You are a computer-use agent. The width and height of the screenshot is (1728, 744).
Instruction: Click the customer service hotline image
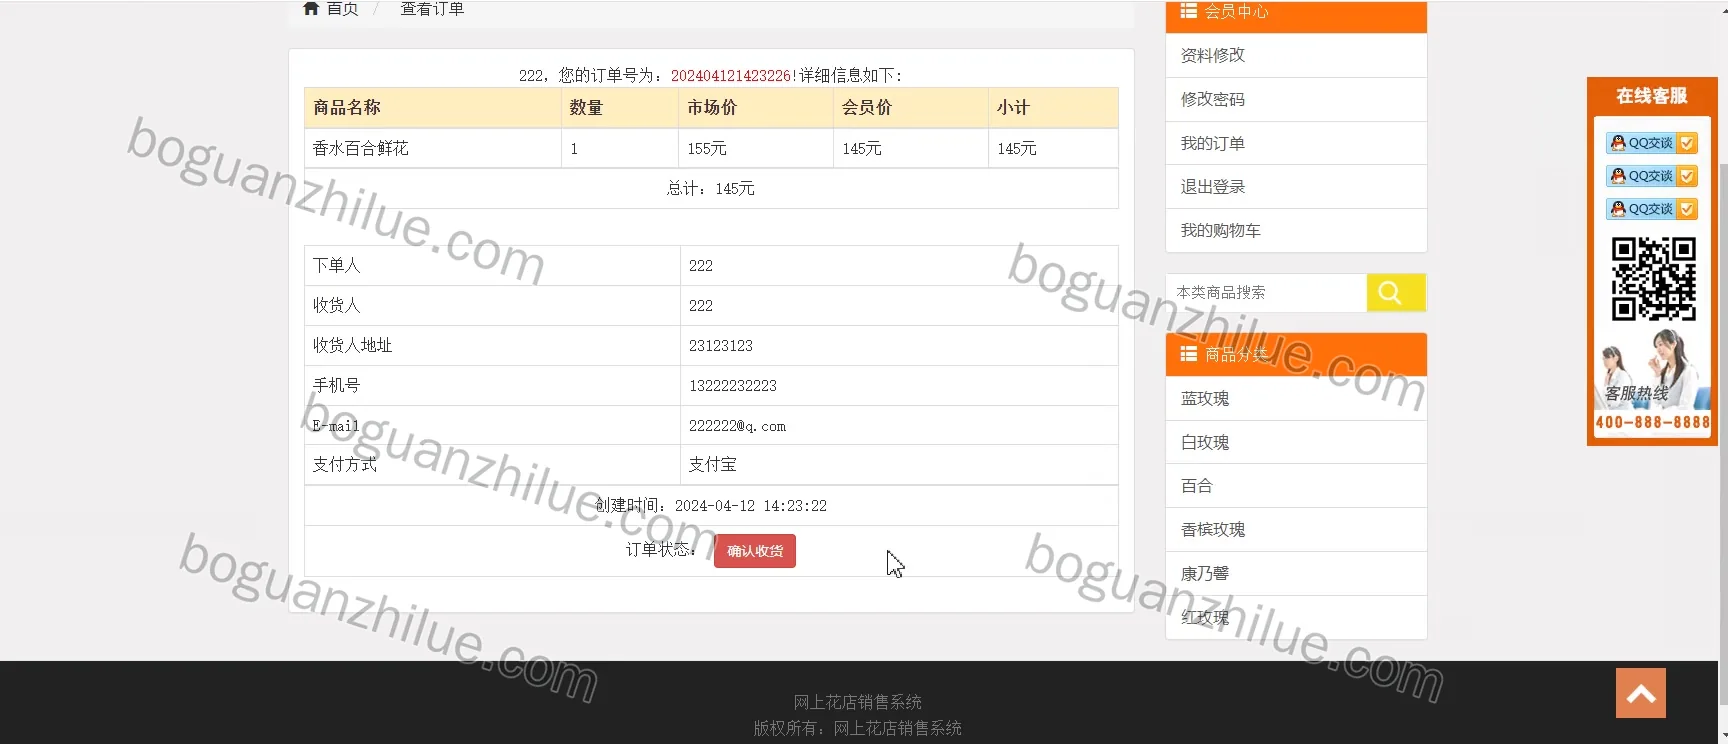point(1651,368)
